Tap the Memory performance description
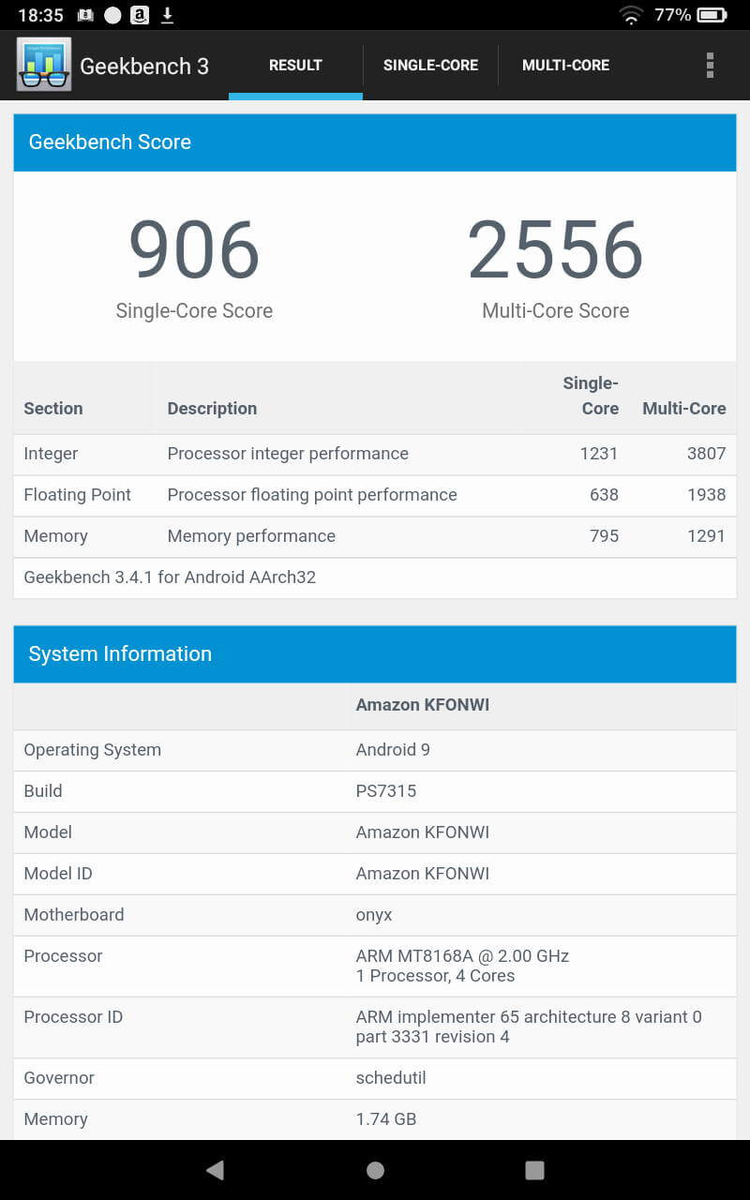The width and height of the screenshot is (750, 1200). click(251, 536)
